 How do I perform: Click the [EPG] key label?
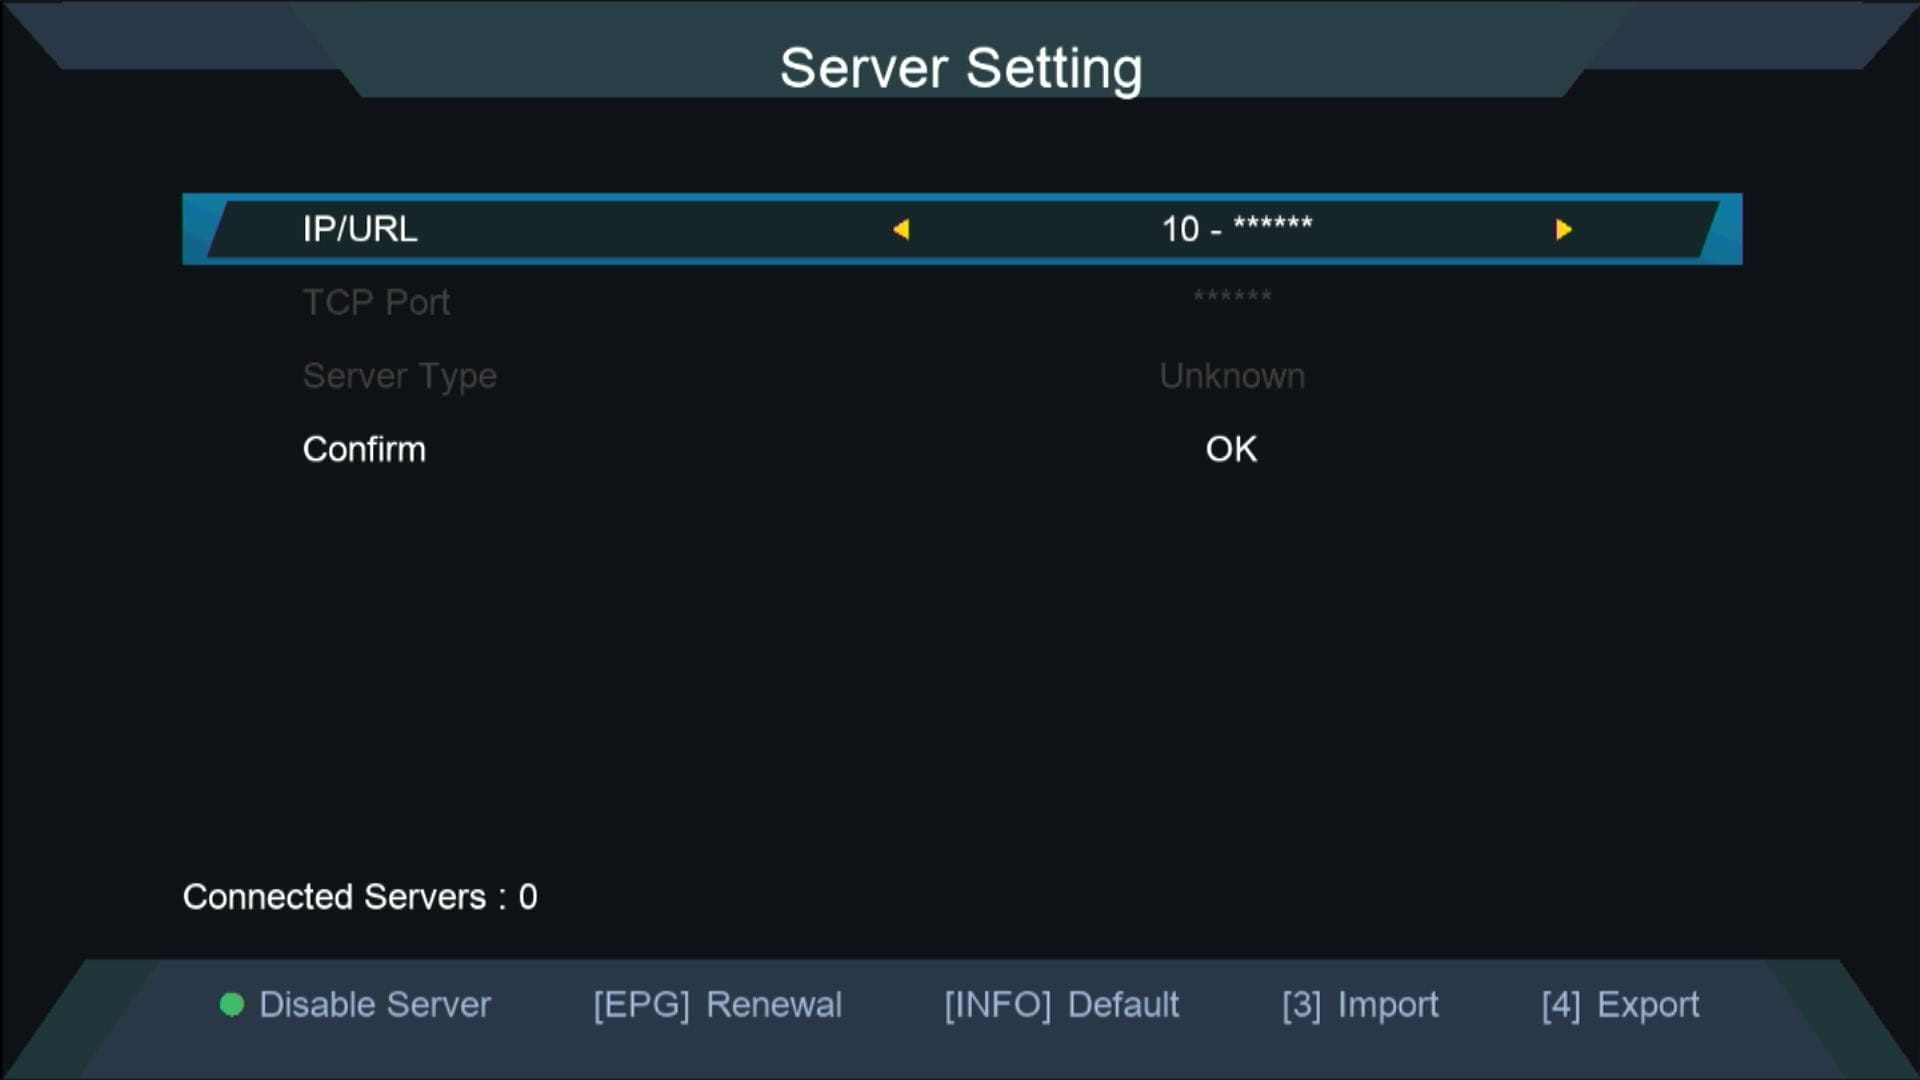(x=641, y=1005)
